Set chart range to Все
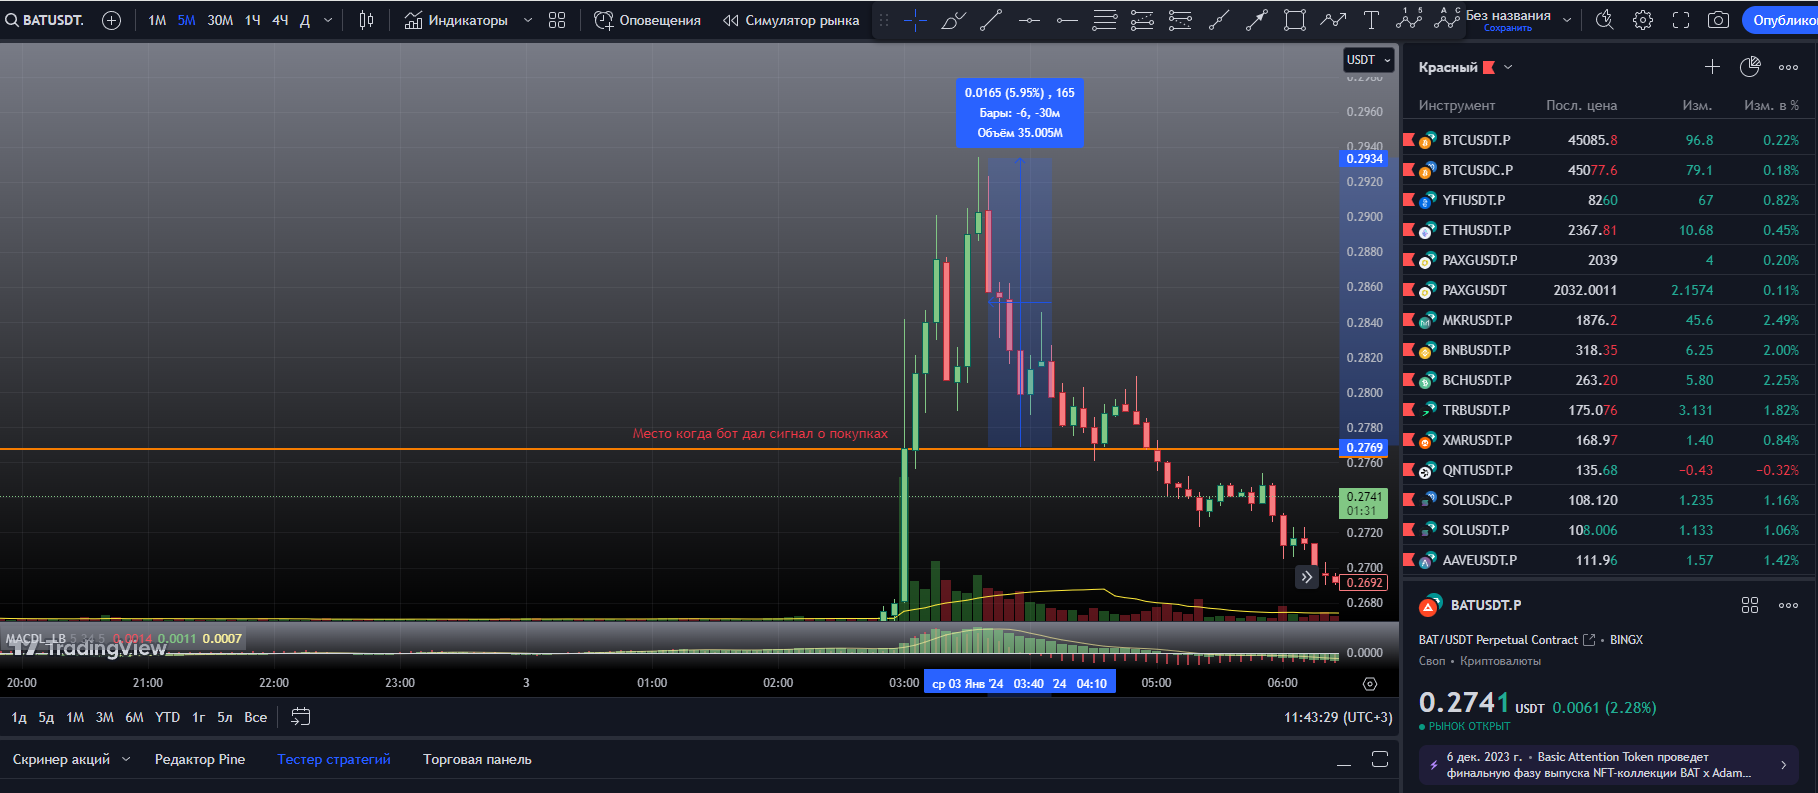This screenshot has height=793, width=1818. (256, 717)
